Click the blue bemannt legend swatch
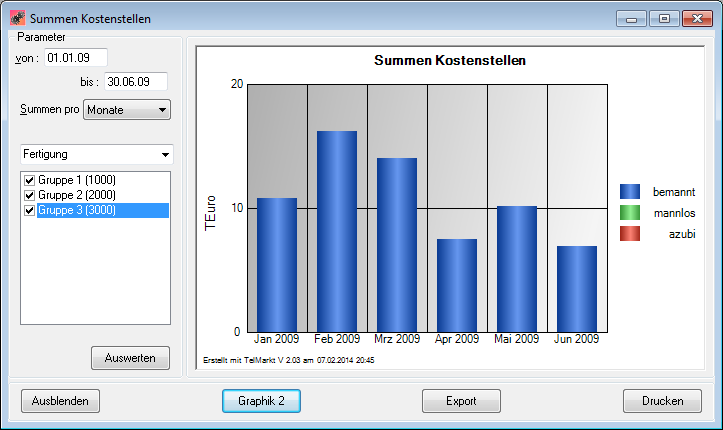The height and width of the screenshot is (430, 723). [x=629, y=191]
